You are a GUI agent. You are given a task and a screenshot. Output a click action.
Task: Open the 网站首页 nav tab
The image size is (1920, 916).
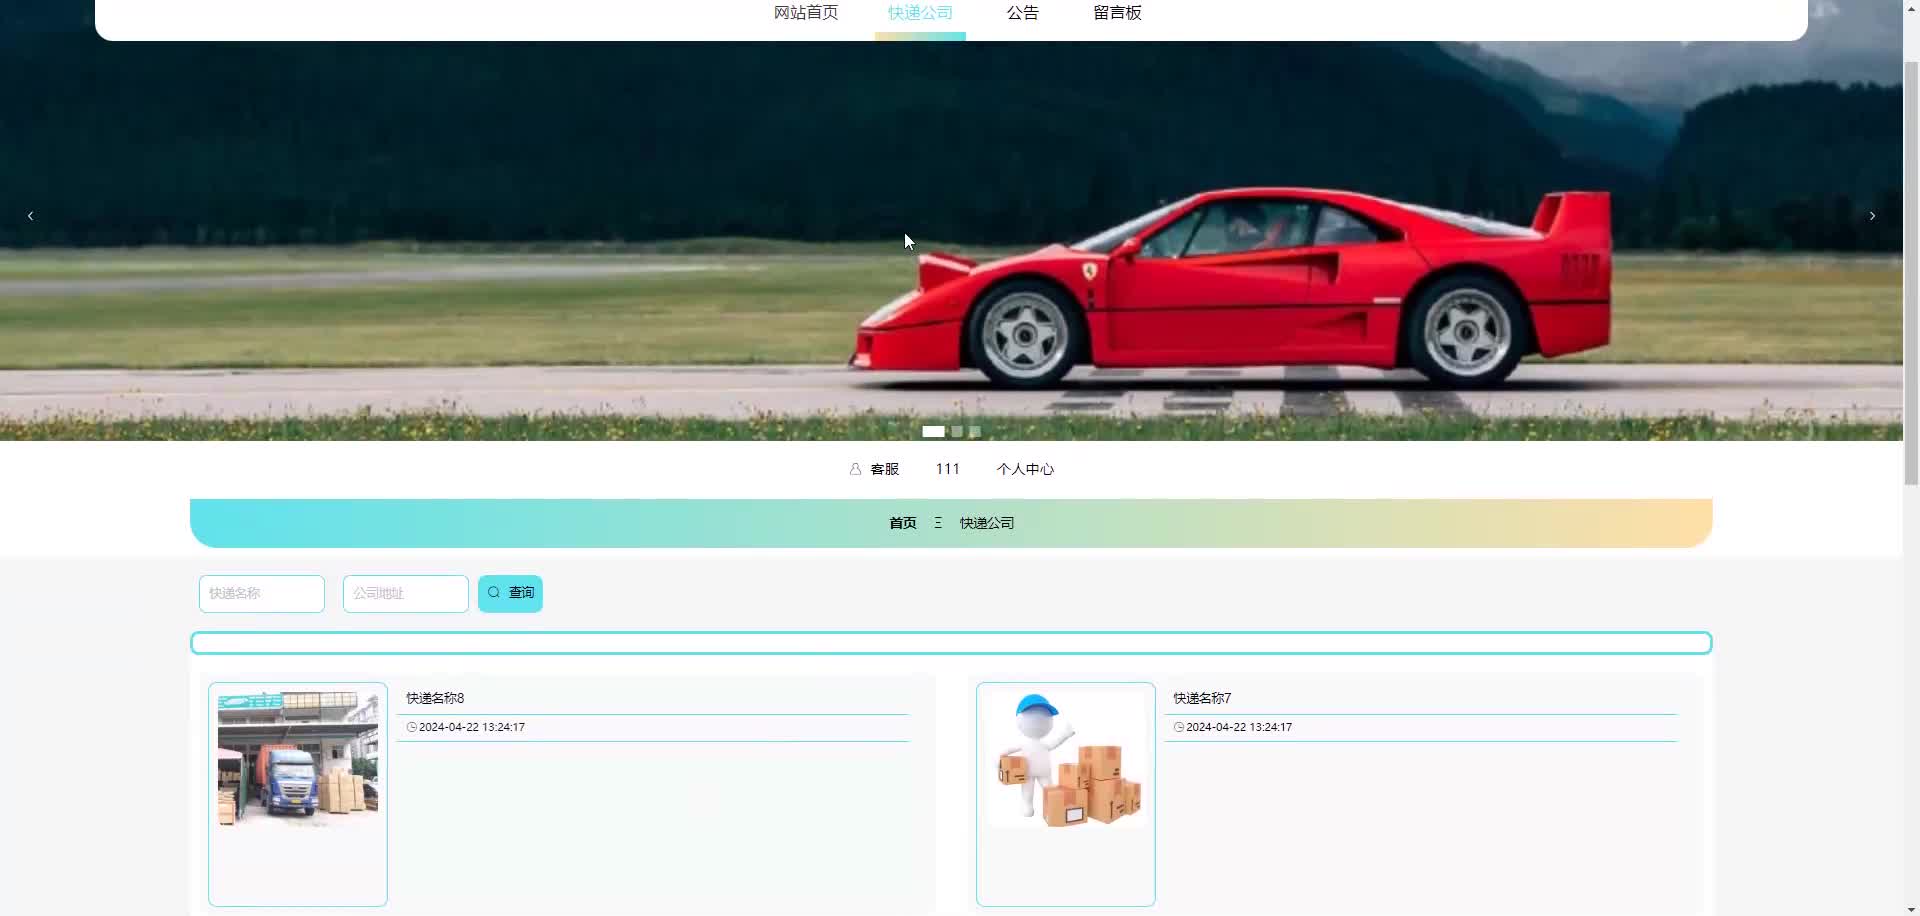pos(806,13)
